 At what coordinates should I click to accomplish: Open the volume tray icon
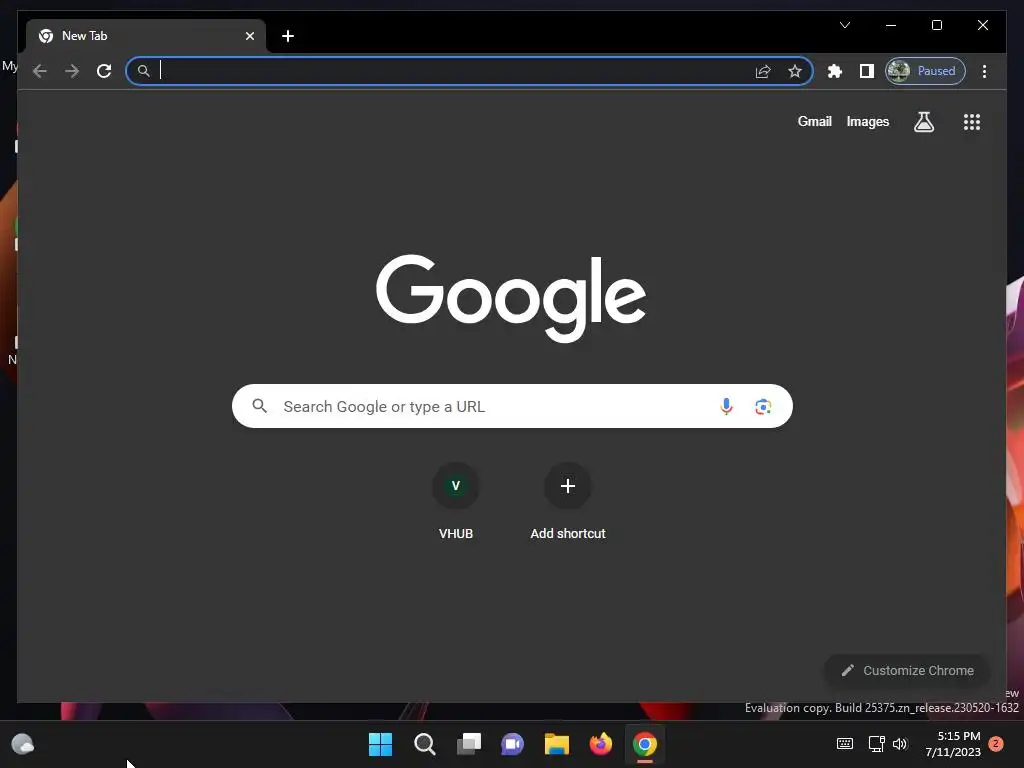(900, 743)
